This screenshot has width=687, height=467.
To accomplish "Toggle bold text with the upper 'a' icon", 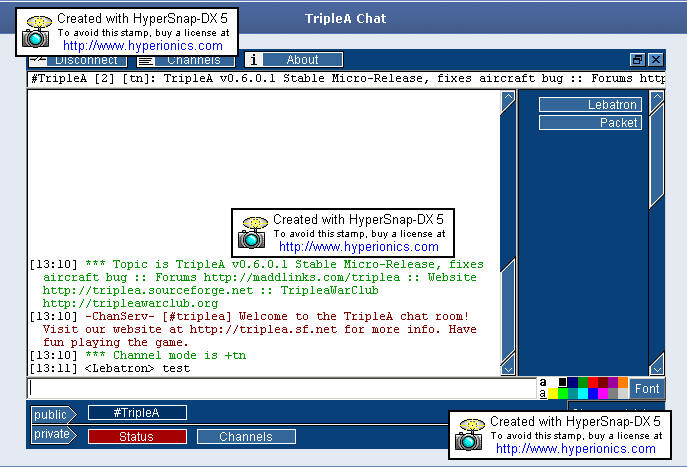I will (x=543, y=382).
